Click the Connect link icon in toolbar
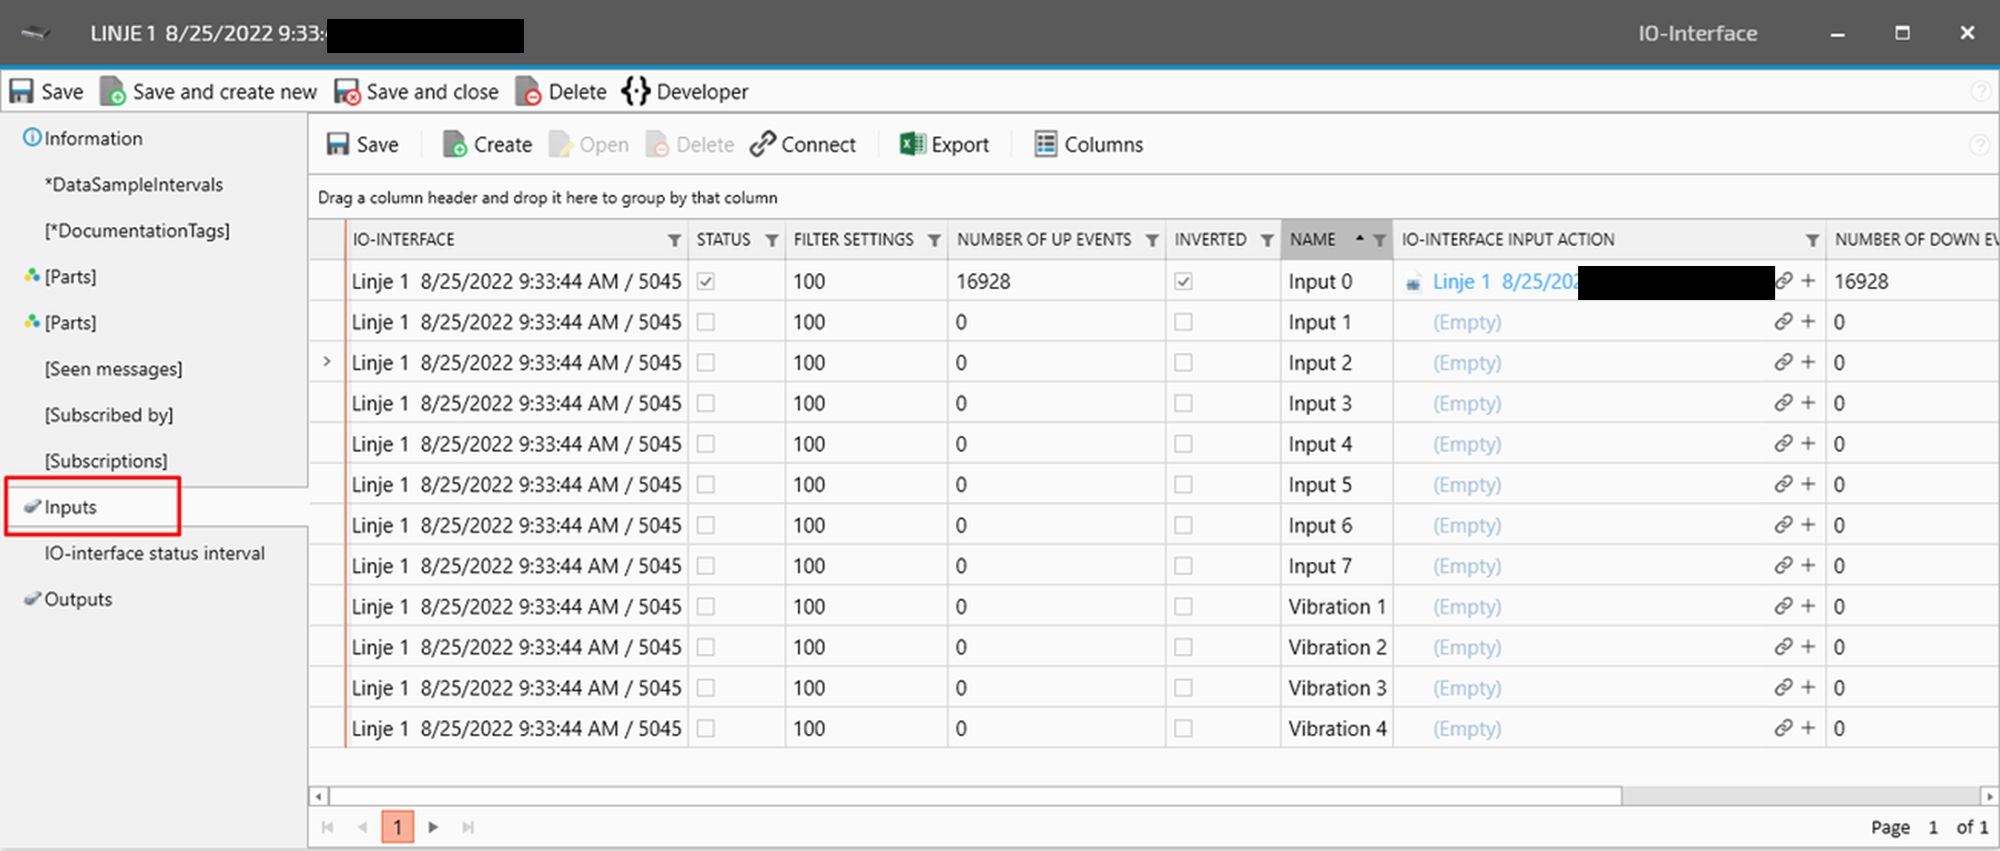The height and width of the screenshot is (851, 2000). pos(763,145)
